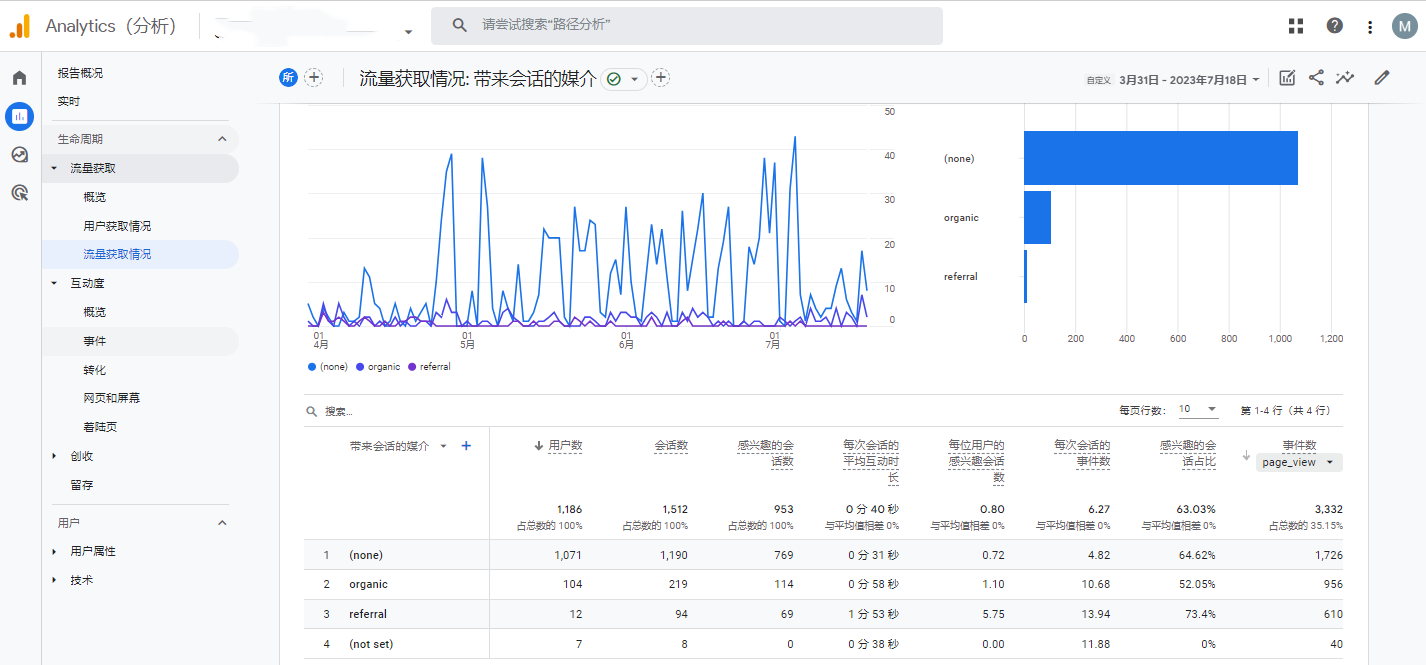This screenshot has width=1426, height=665.
Task: Open the Help question mark icon
Action: (x=1334, y=26)
